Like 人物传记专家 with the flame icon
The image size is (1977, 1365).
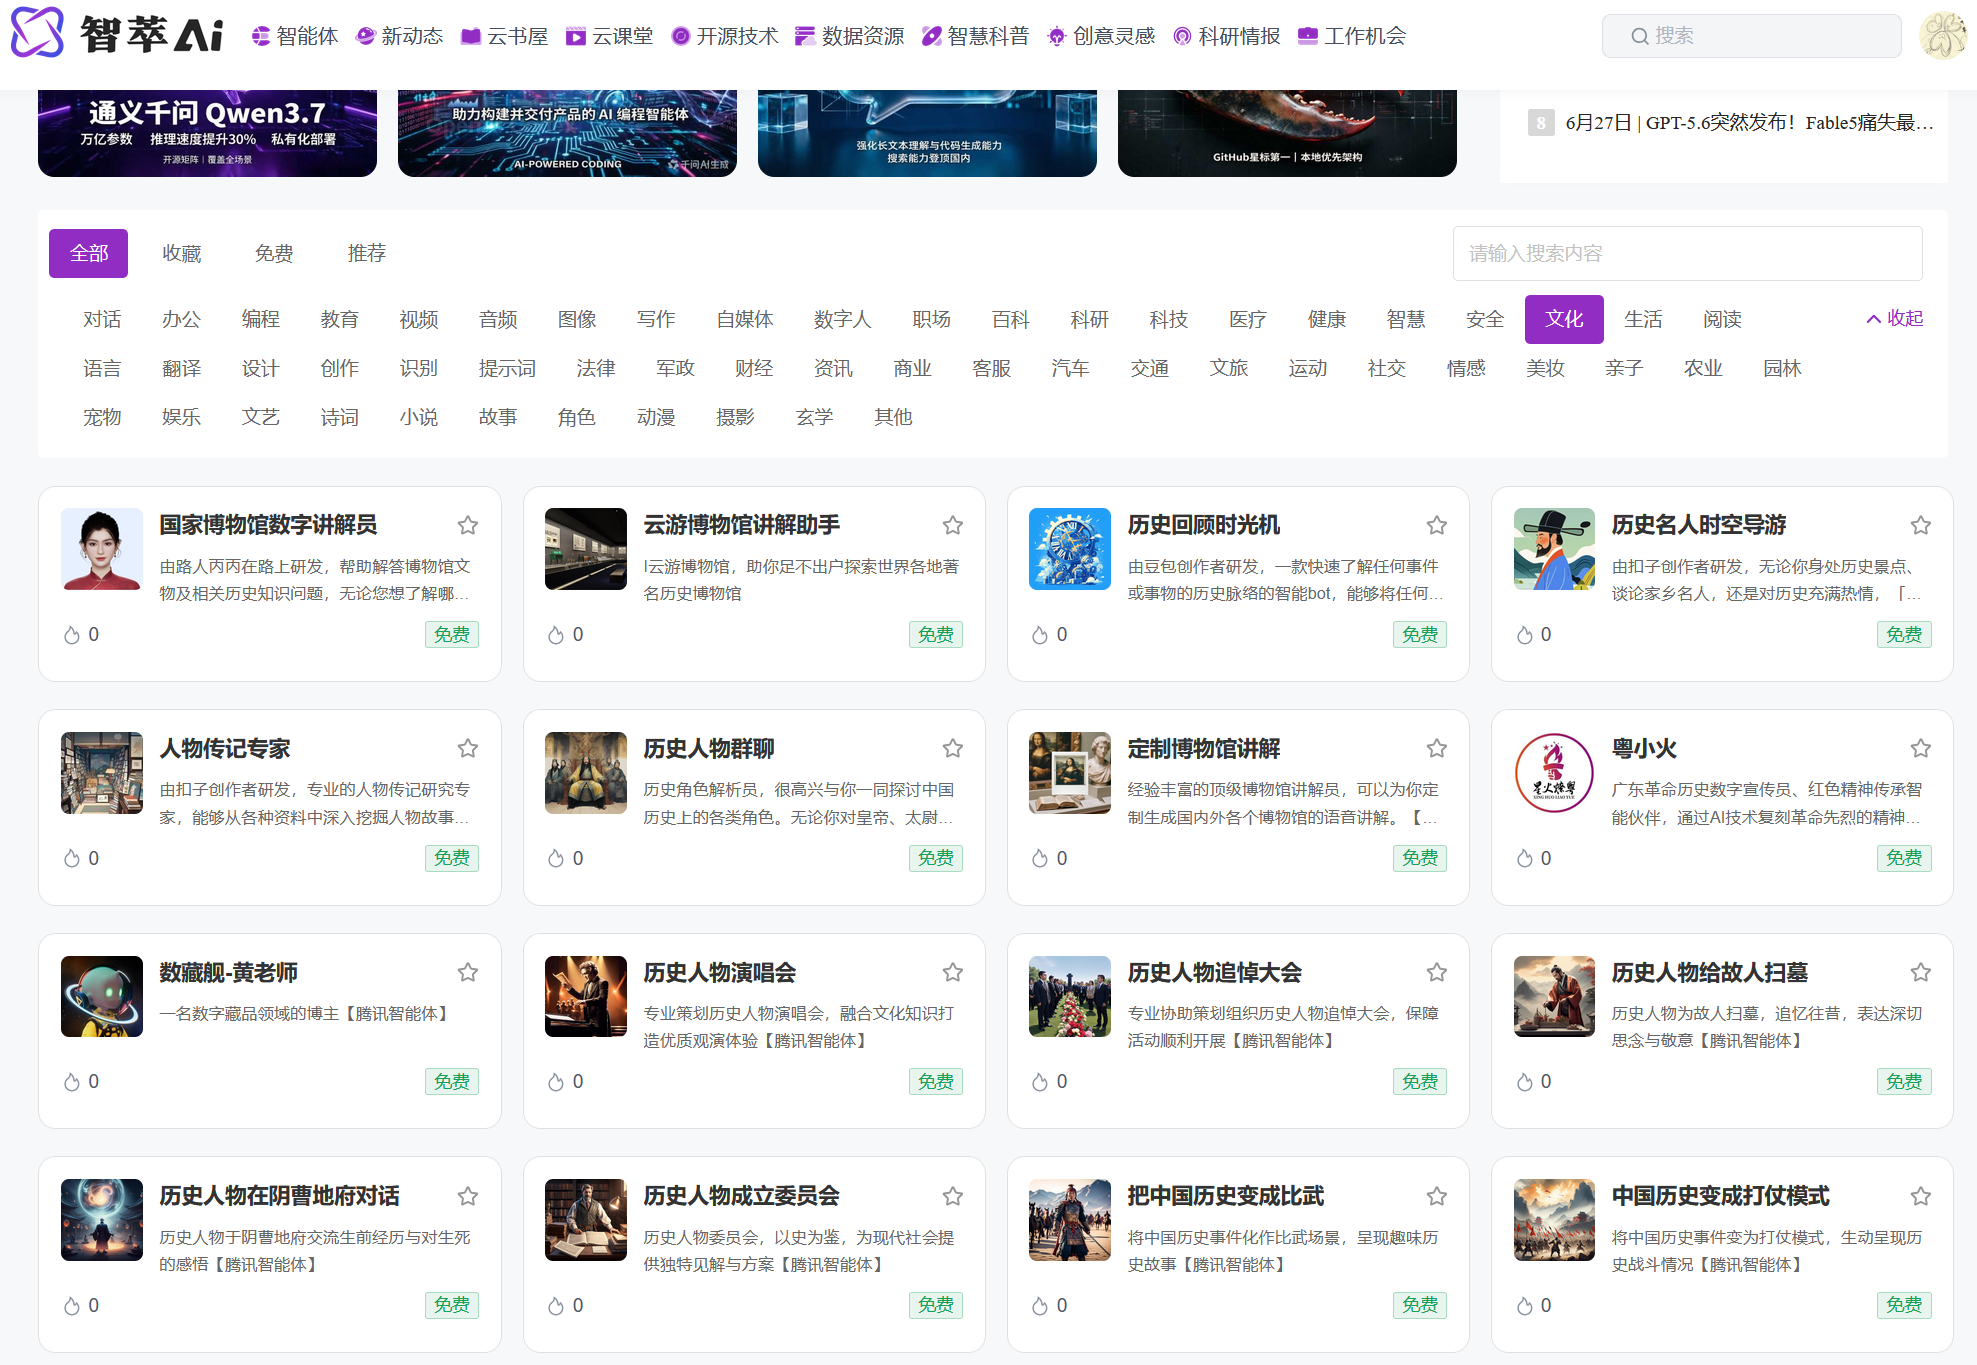[x=72, y=858]
